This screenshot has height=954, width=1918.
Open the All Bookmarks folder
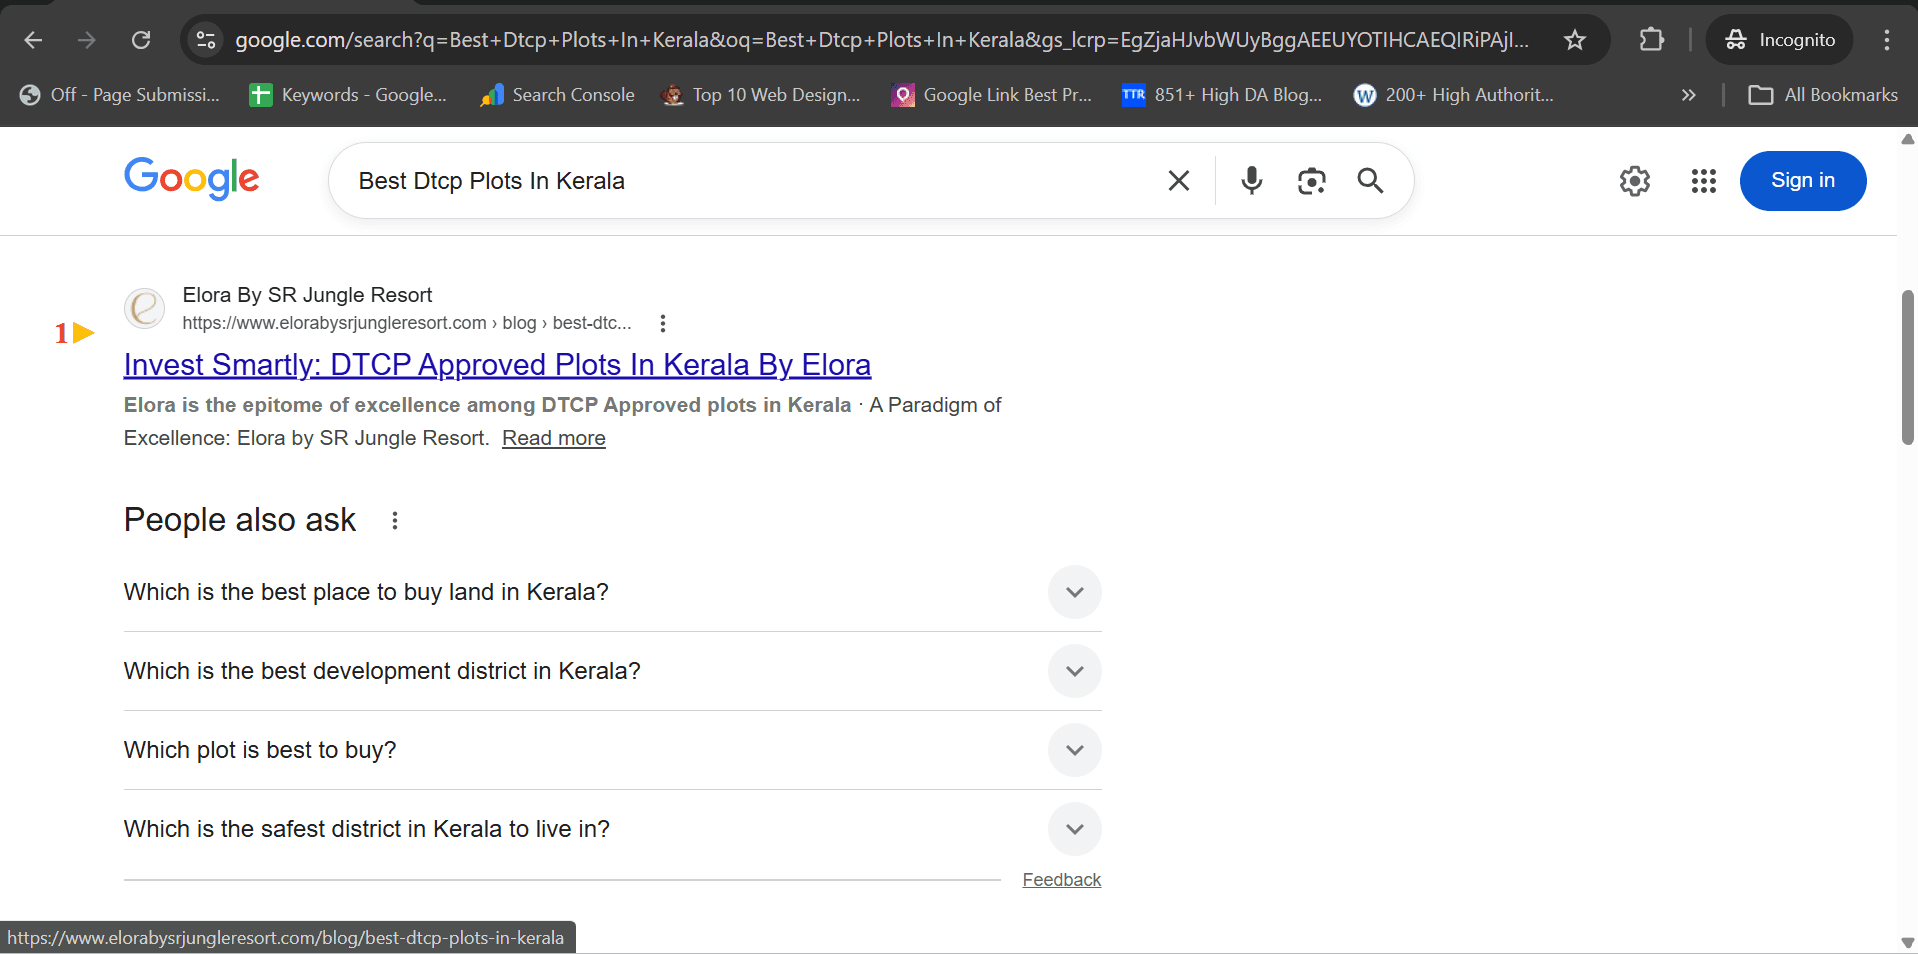click(1823, 95)
